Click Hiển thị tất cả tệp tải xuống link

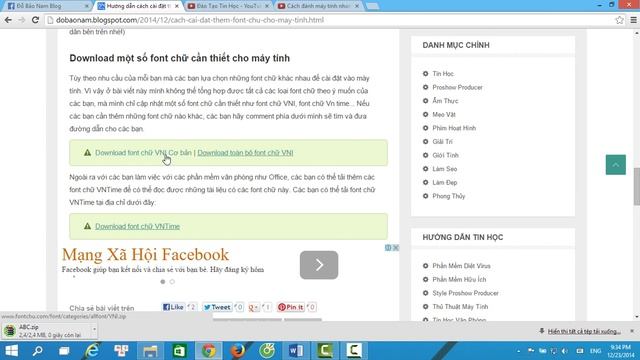click(584, 331)
